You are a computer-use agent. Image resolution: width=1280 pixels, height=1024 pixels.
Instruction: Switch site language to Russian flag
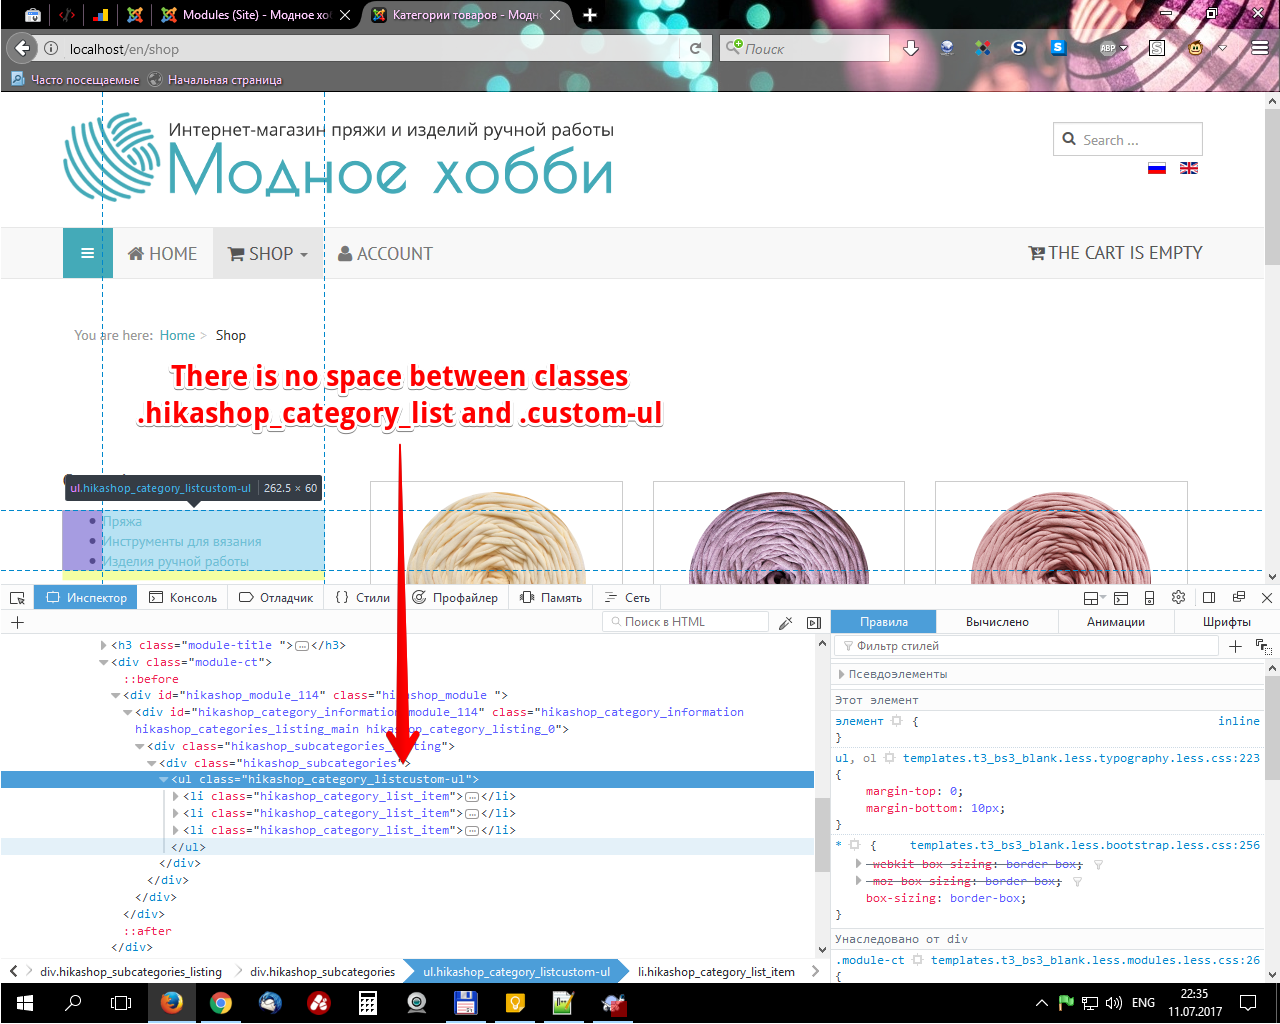(1157, 168)
